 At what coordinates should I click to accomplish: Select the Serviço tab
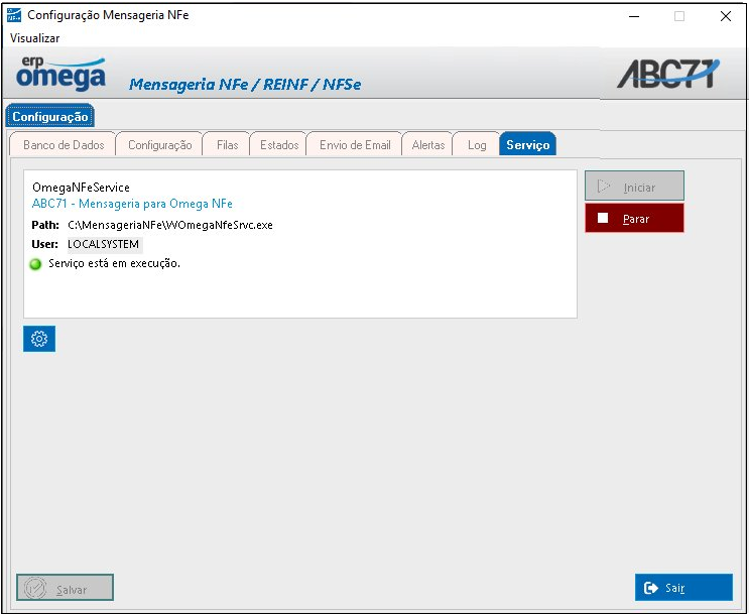(528, 145)
